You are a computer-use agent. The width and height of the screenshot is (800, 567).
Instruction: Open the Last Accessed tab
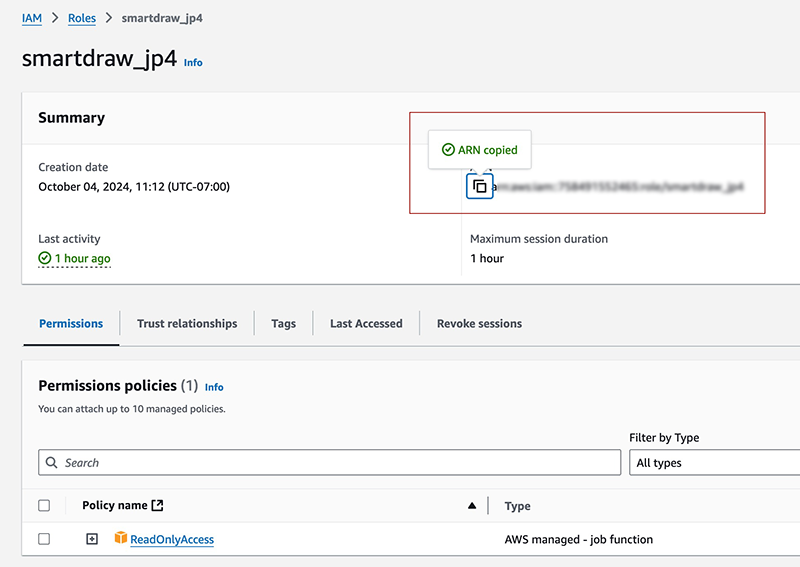coord(366,323)
